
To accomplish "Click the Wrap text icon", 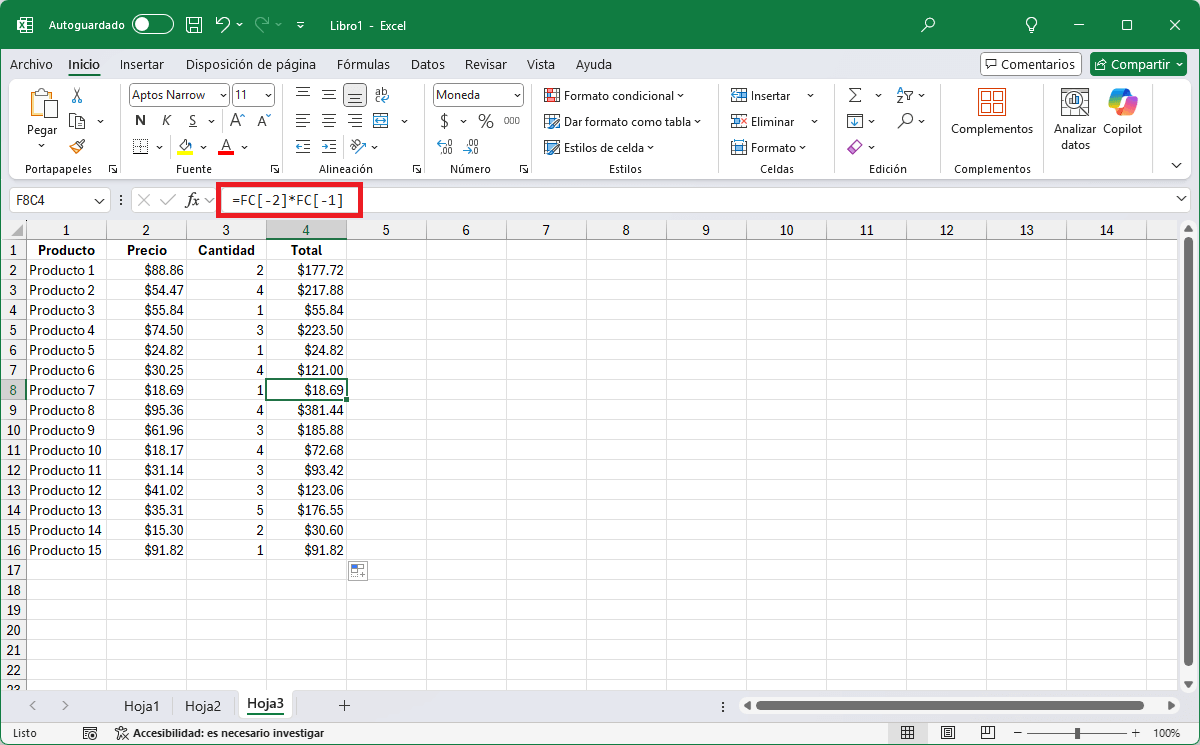I will (381, 96).
